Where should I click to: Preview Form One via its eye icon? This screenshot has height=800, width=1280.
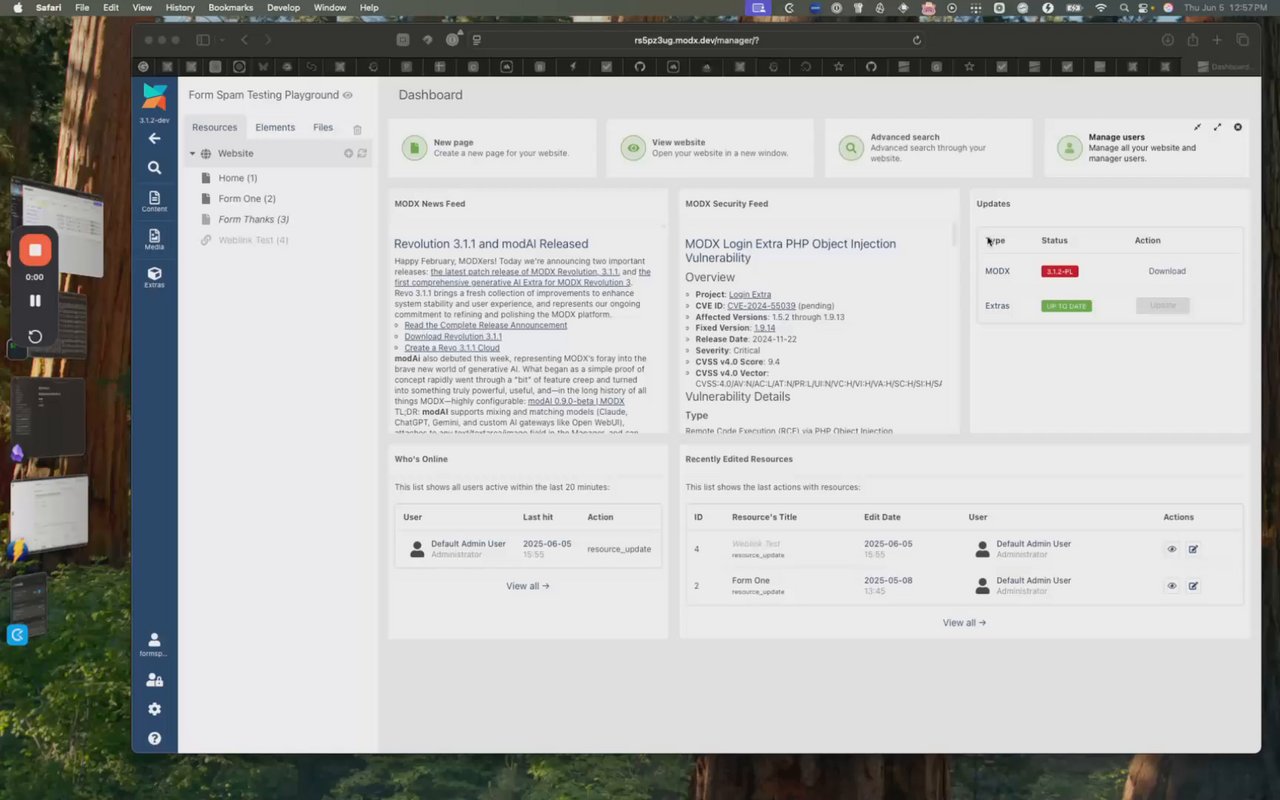click(x=1172, y=586)
